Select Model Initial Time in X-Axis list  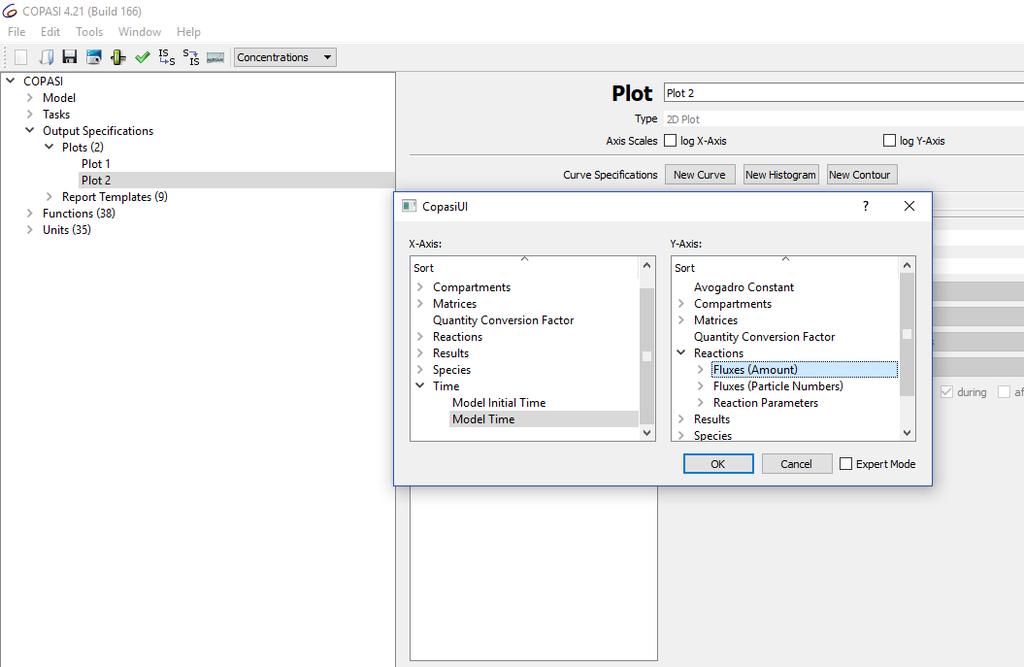(x=499, y=403)
